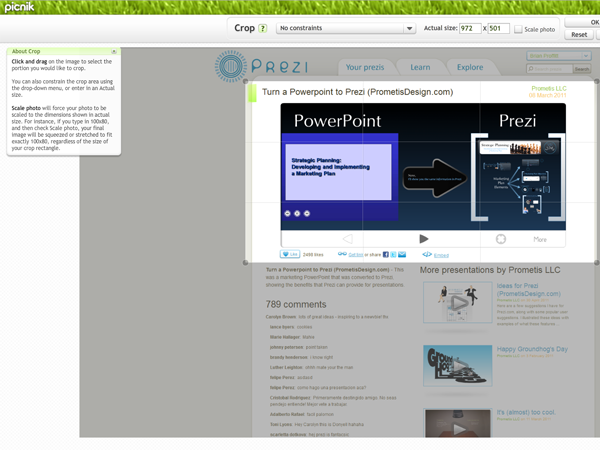The image size is (600, 450).
Task: Click the prezi player play arrow
Action: tap(423, 239)
